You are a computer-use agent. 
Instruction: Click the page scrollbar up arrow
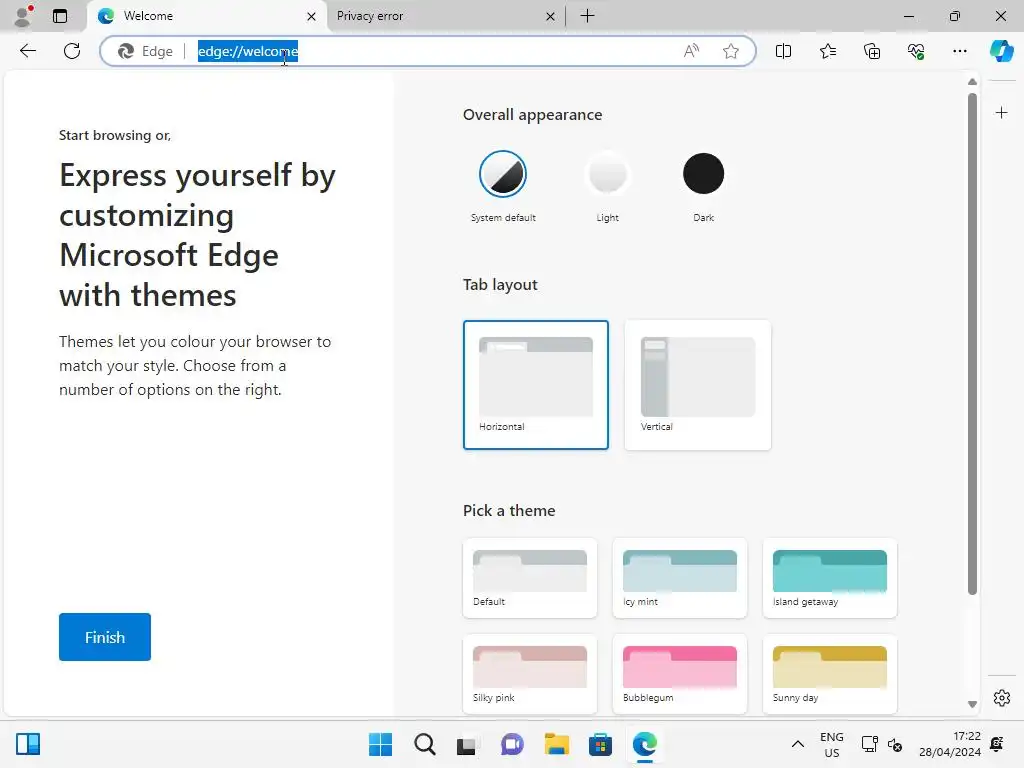click(x=972, y=82)
